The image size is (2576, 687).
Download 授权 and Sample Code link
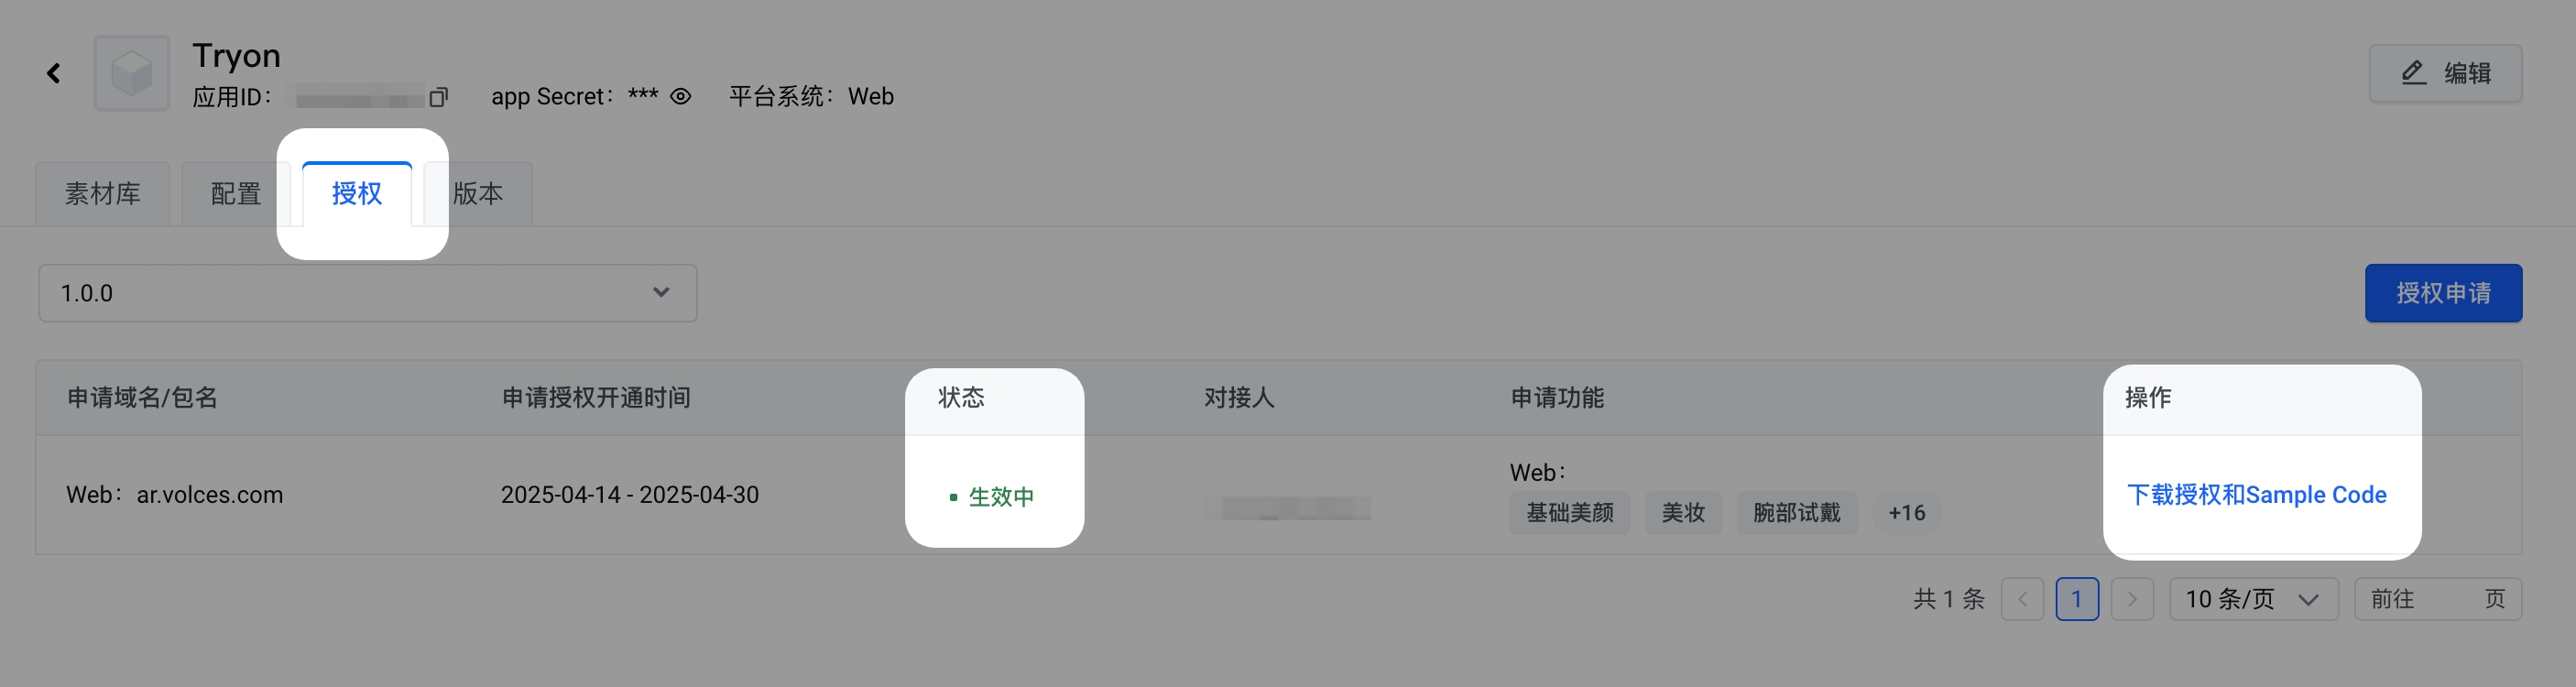coord(2256,495)
